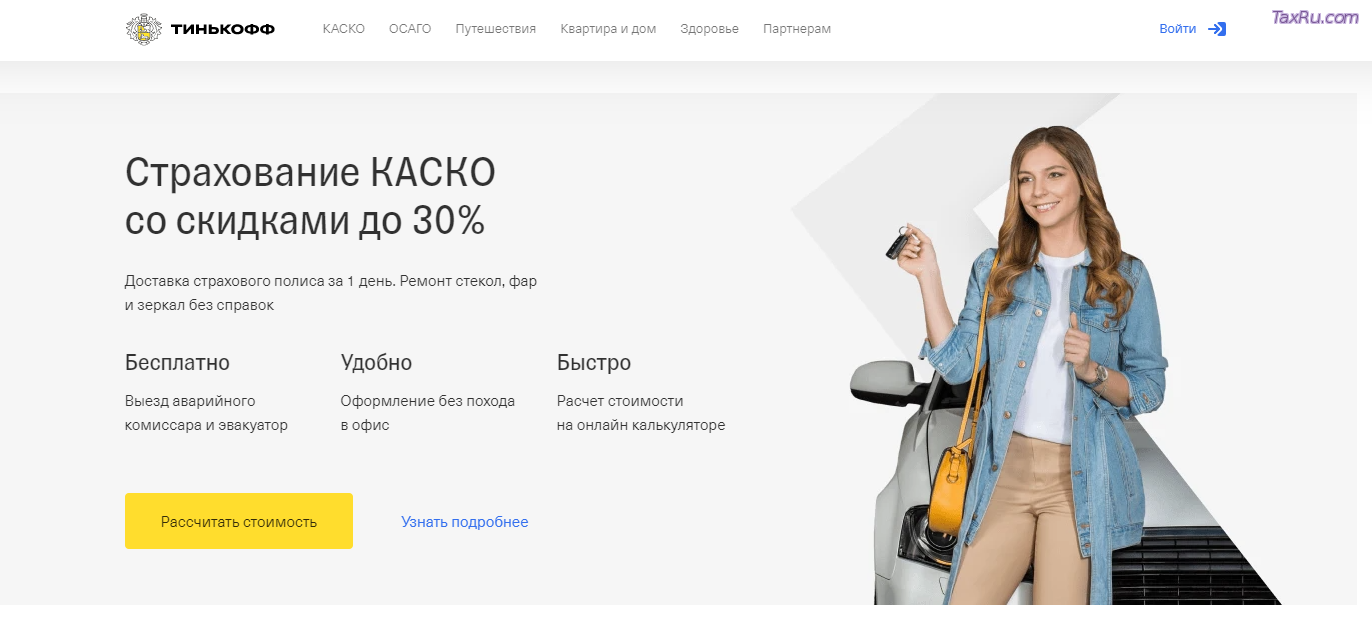Image resolution: width=1372 pixels, height=622 pixels.
Task: Click the login arrow icon beside Войти
Action: click(1217, 29)
